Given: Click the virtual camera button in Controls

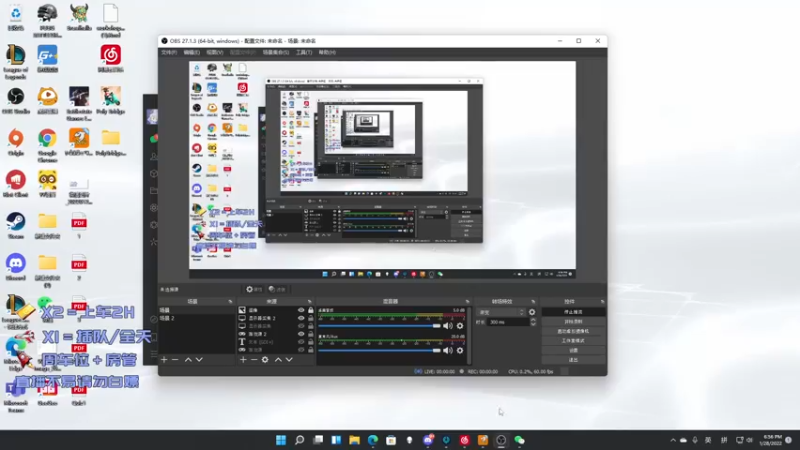Looking at the screenshot, I should click(x=573, y=331).
